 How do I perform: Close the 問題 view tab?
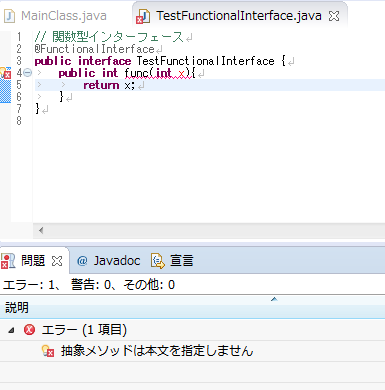coord(57,261)
